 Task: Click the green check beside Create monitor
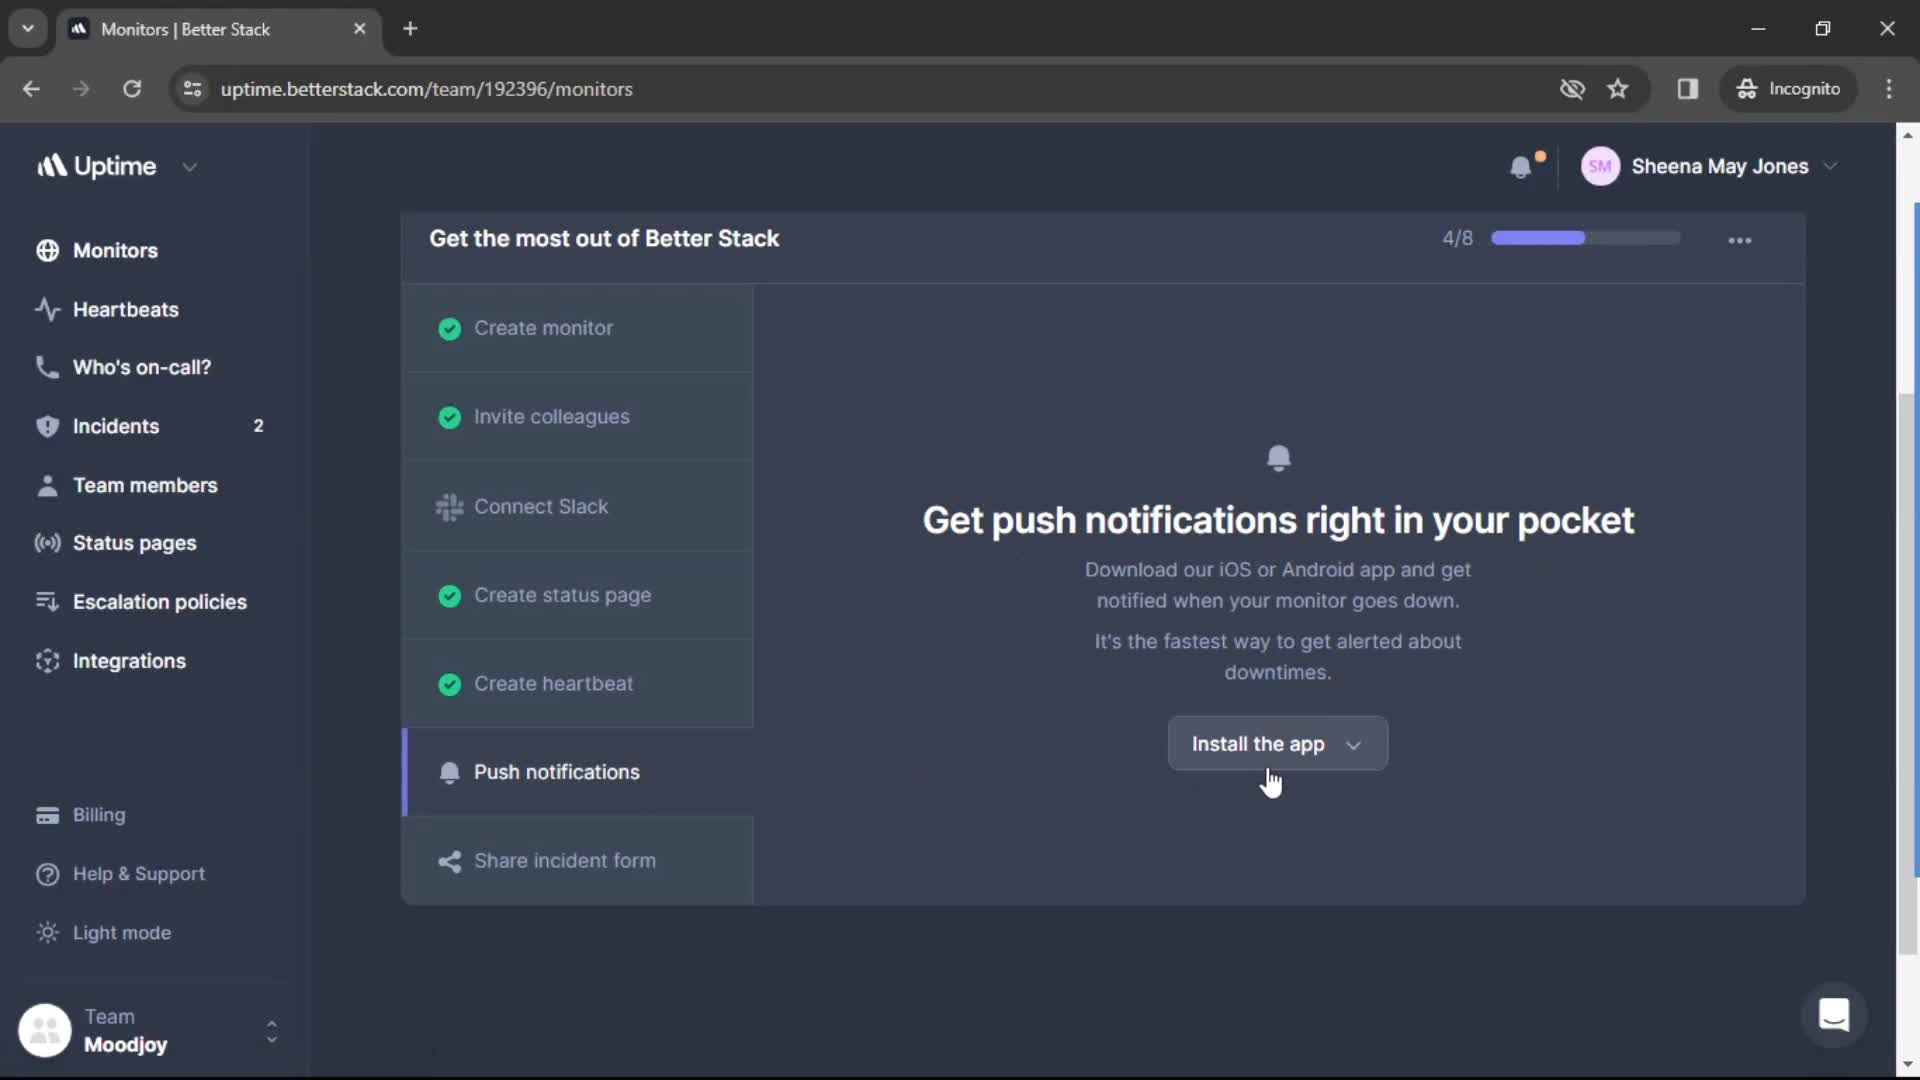click(449, 329)
